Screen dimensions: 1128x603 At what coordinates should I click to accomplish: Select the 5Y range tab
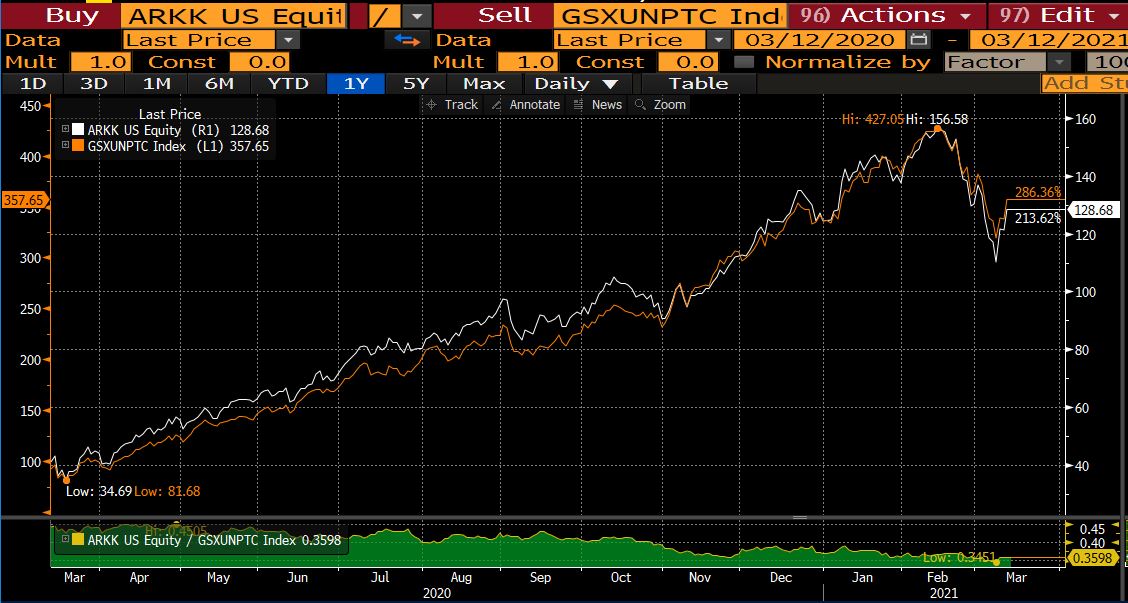pos(416,83)
